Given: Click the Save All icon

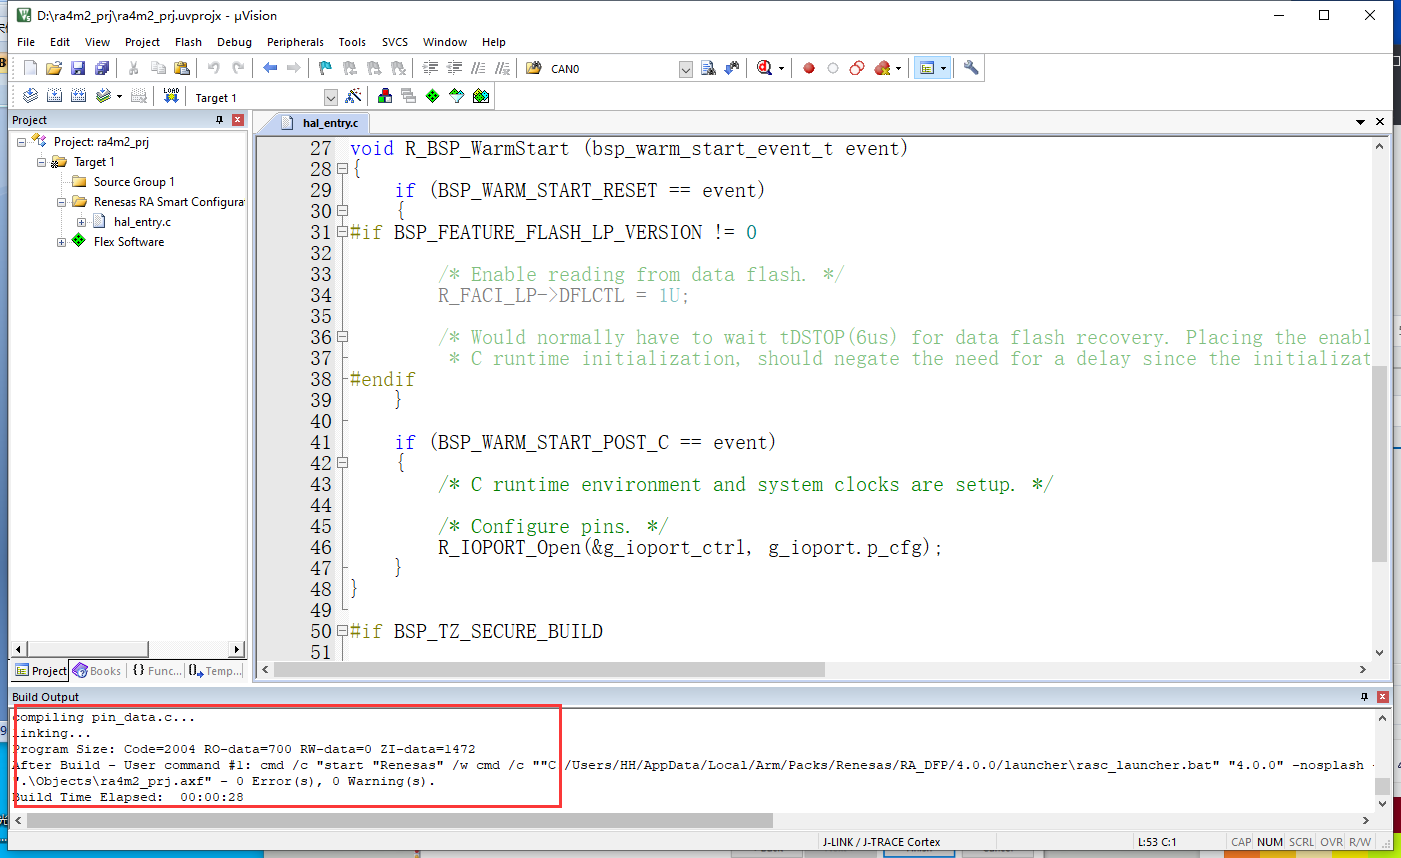Looking at the screenshot, I should (x=102, y=68).
